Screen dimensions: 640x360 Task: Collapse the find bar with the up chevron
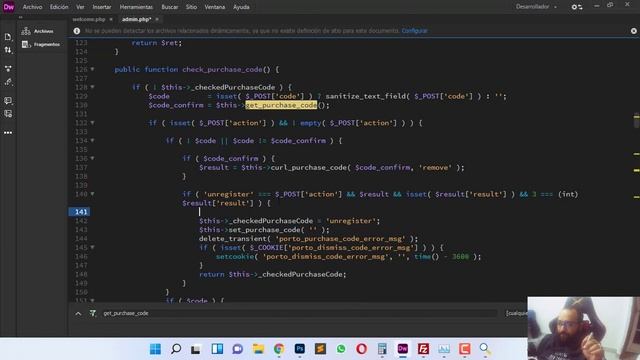(78, 313)
